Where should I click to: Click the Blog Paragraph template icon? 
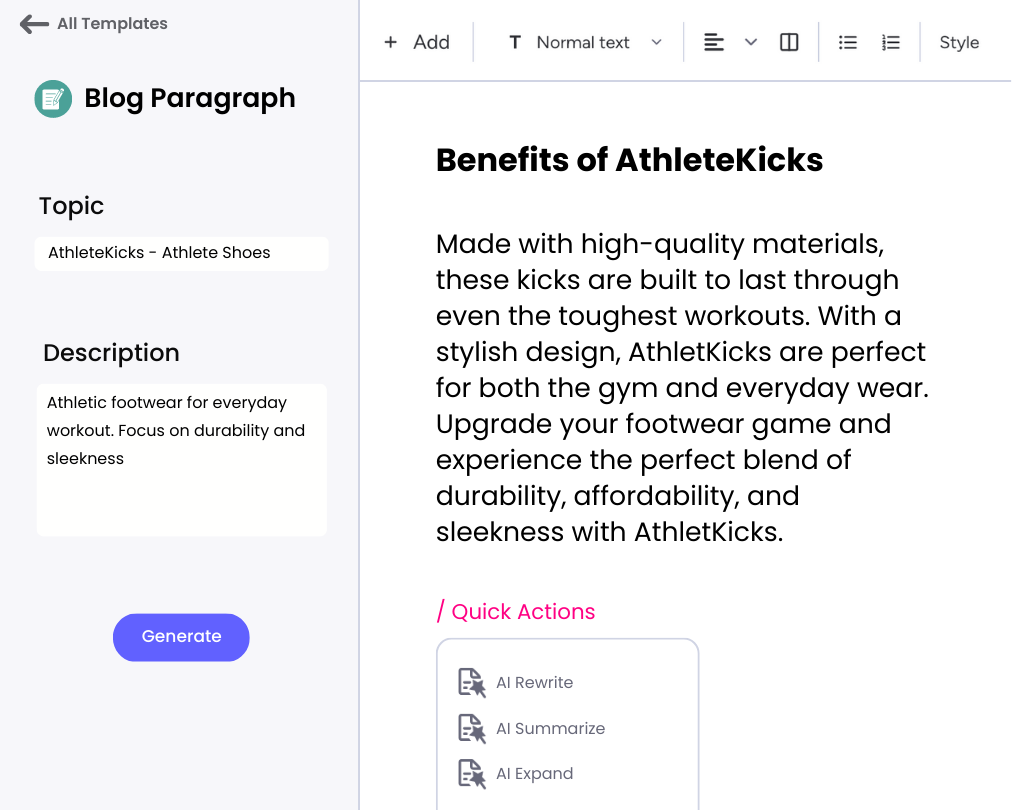pyautogui.click(x=53, y=99)
